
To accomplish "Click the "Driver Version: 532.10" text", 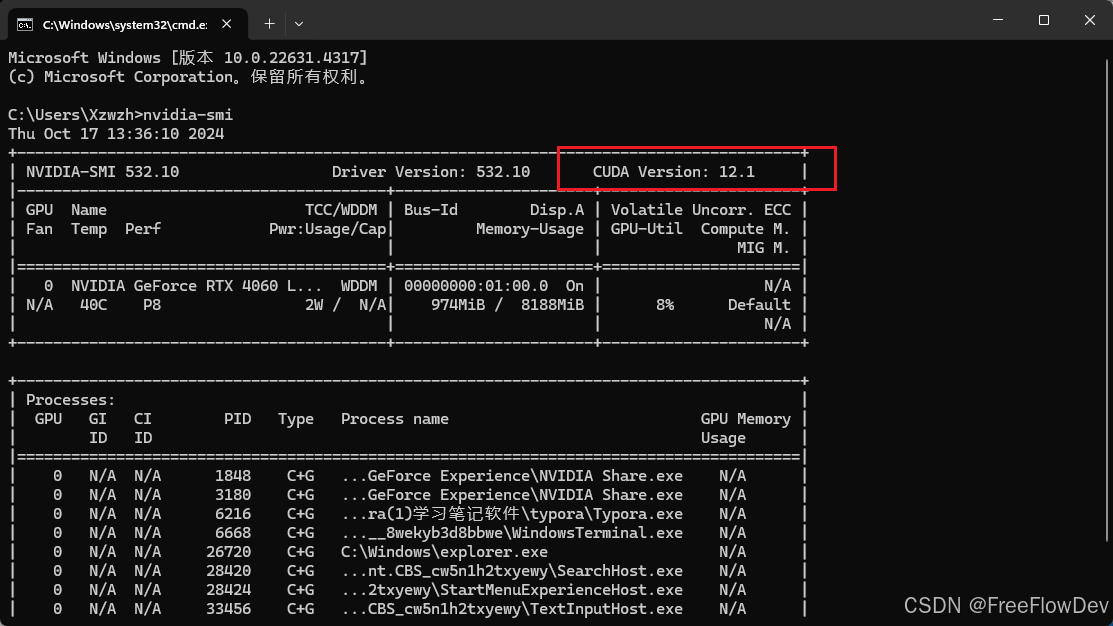I will [x=430, y=172].
